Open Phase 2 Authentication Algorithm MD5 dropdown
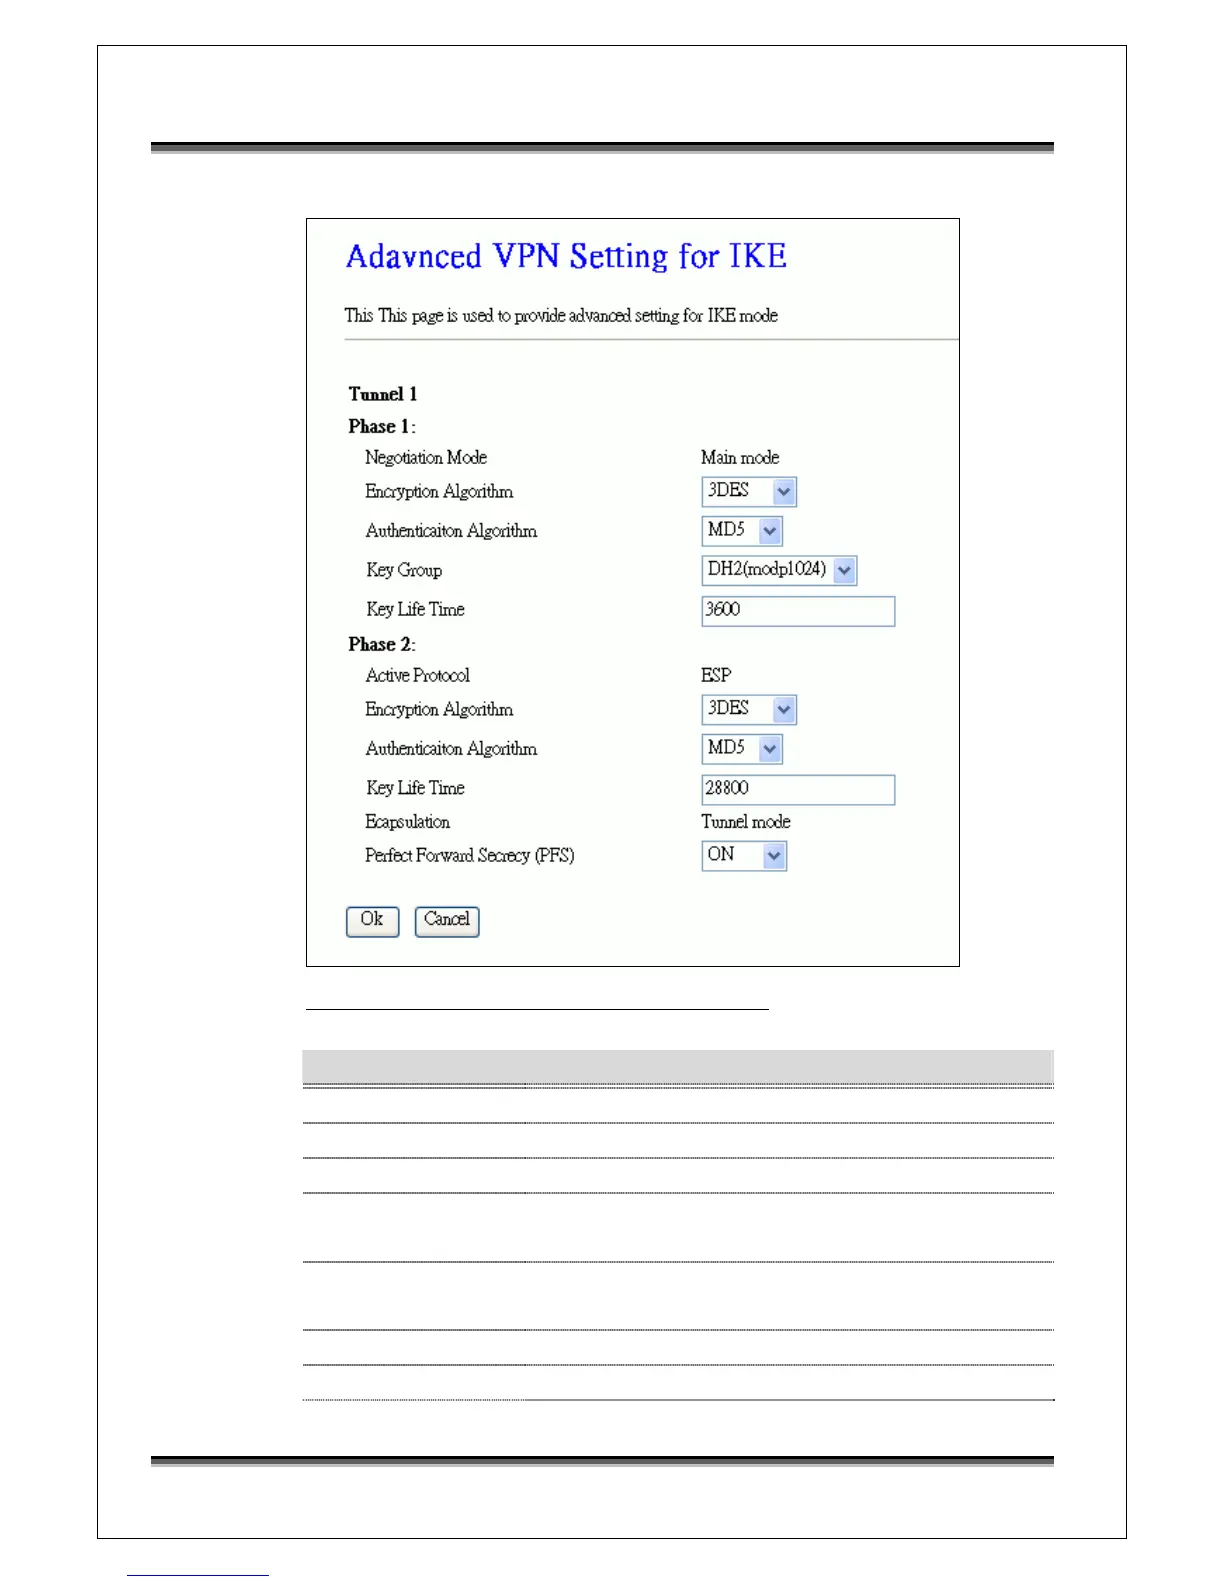1224x1584 pixels. click(742, 748)
